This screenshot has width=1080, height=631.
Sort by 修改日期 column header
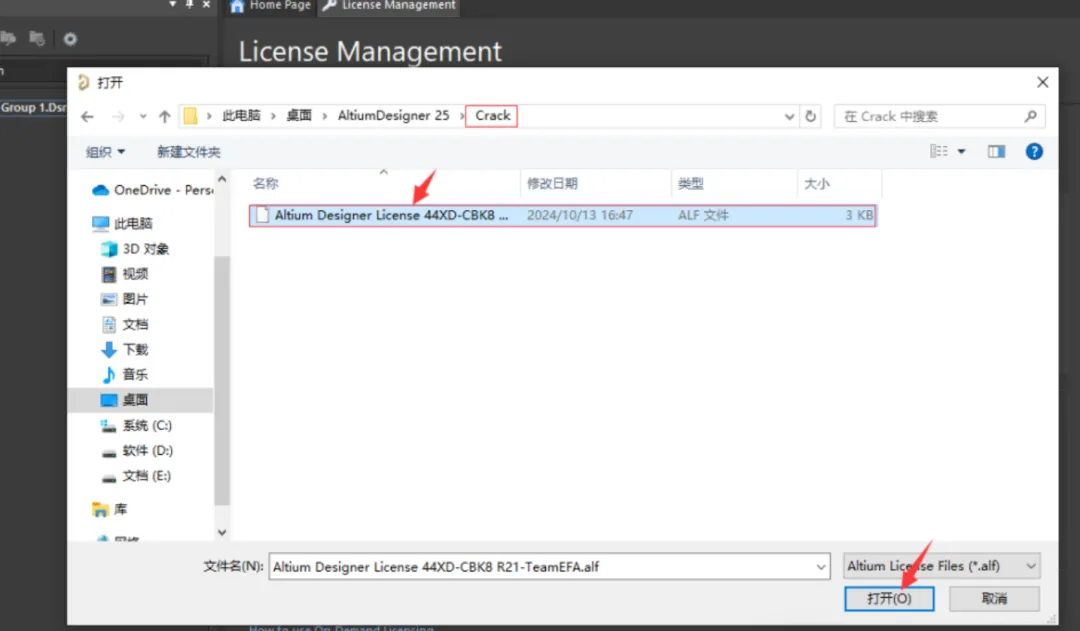pyautogui.click(x=552, y=183)
